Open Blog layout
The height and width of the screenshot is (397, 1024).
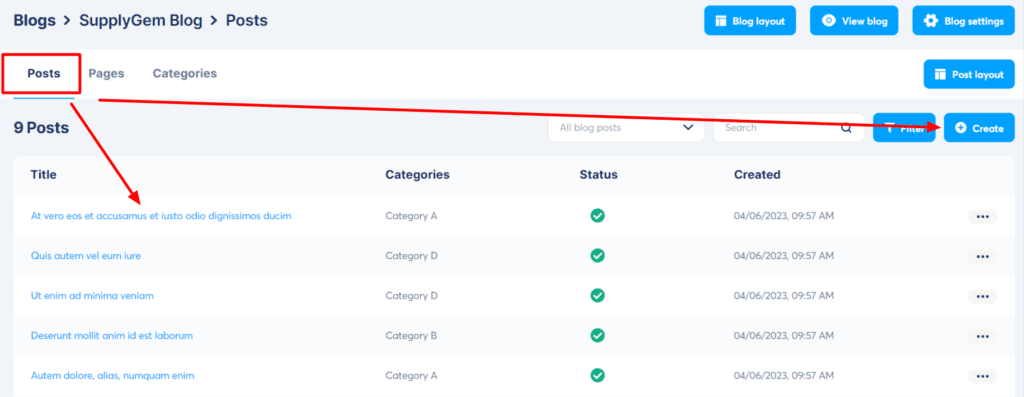[x=753, y=21]
